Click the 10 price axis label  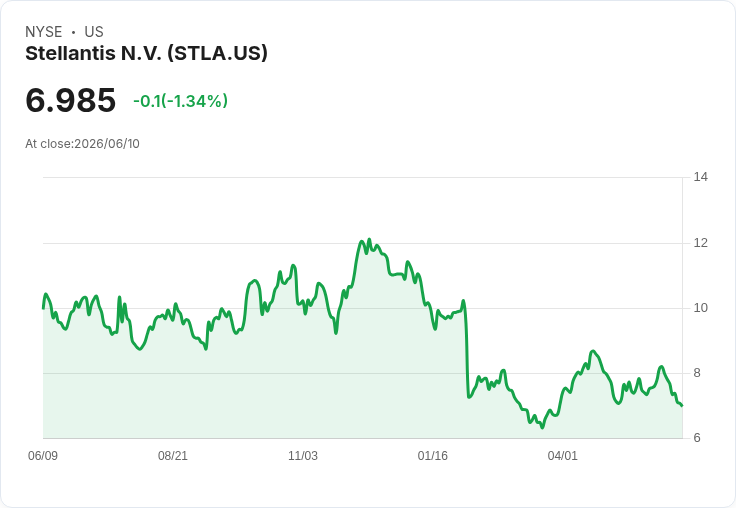click(701, 308)
